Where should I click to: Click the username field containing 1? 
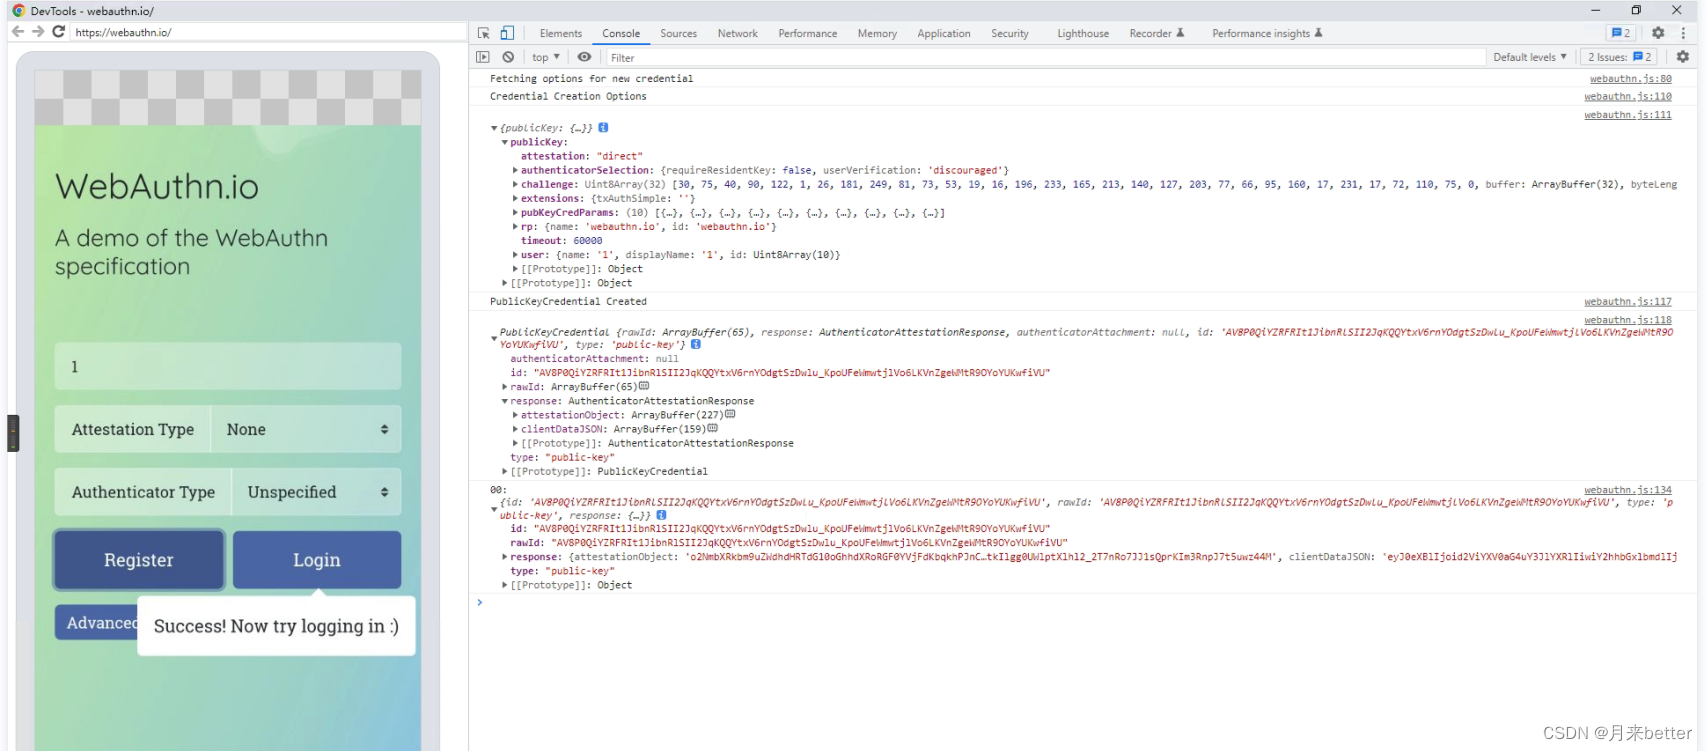pyautogui.click(x=228, y=366)
